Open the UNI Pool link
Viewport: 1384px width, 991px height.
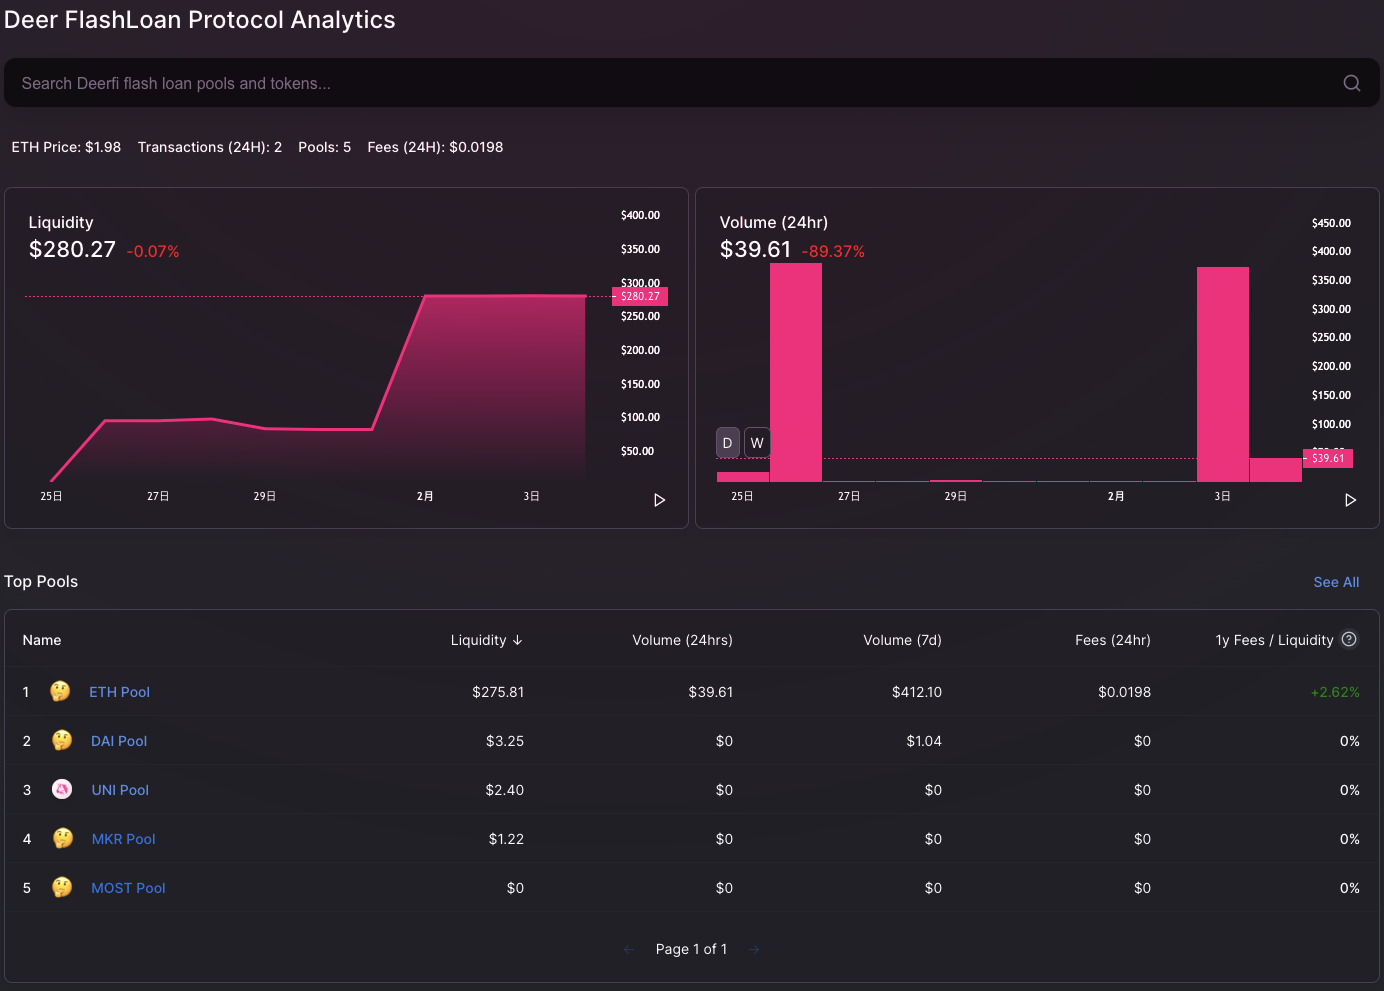pyautogui.click(x=120, y=790)
